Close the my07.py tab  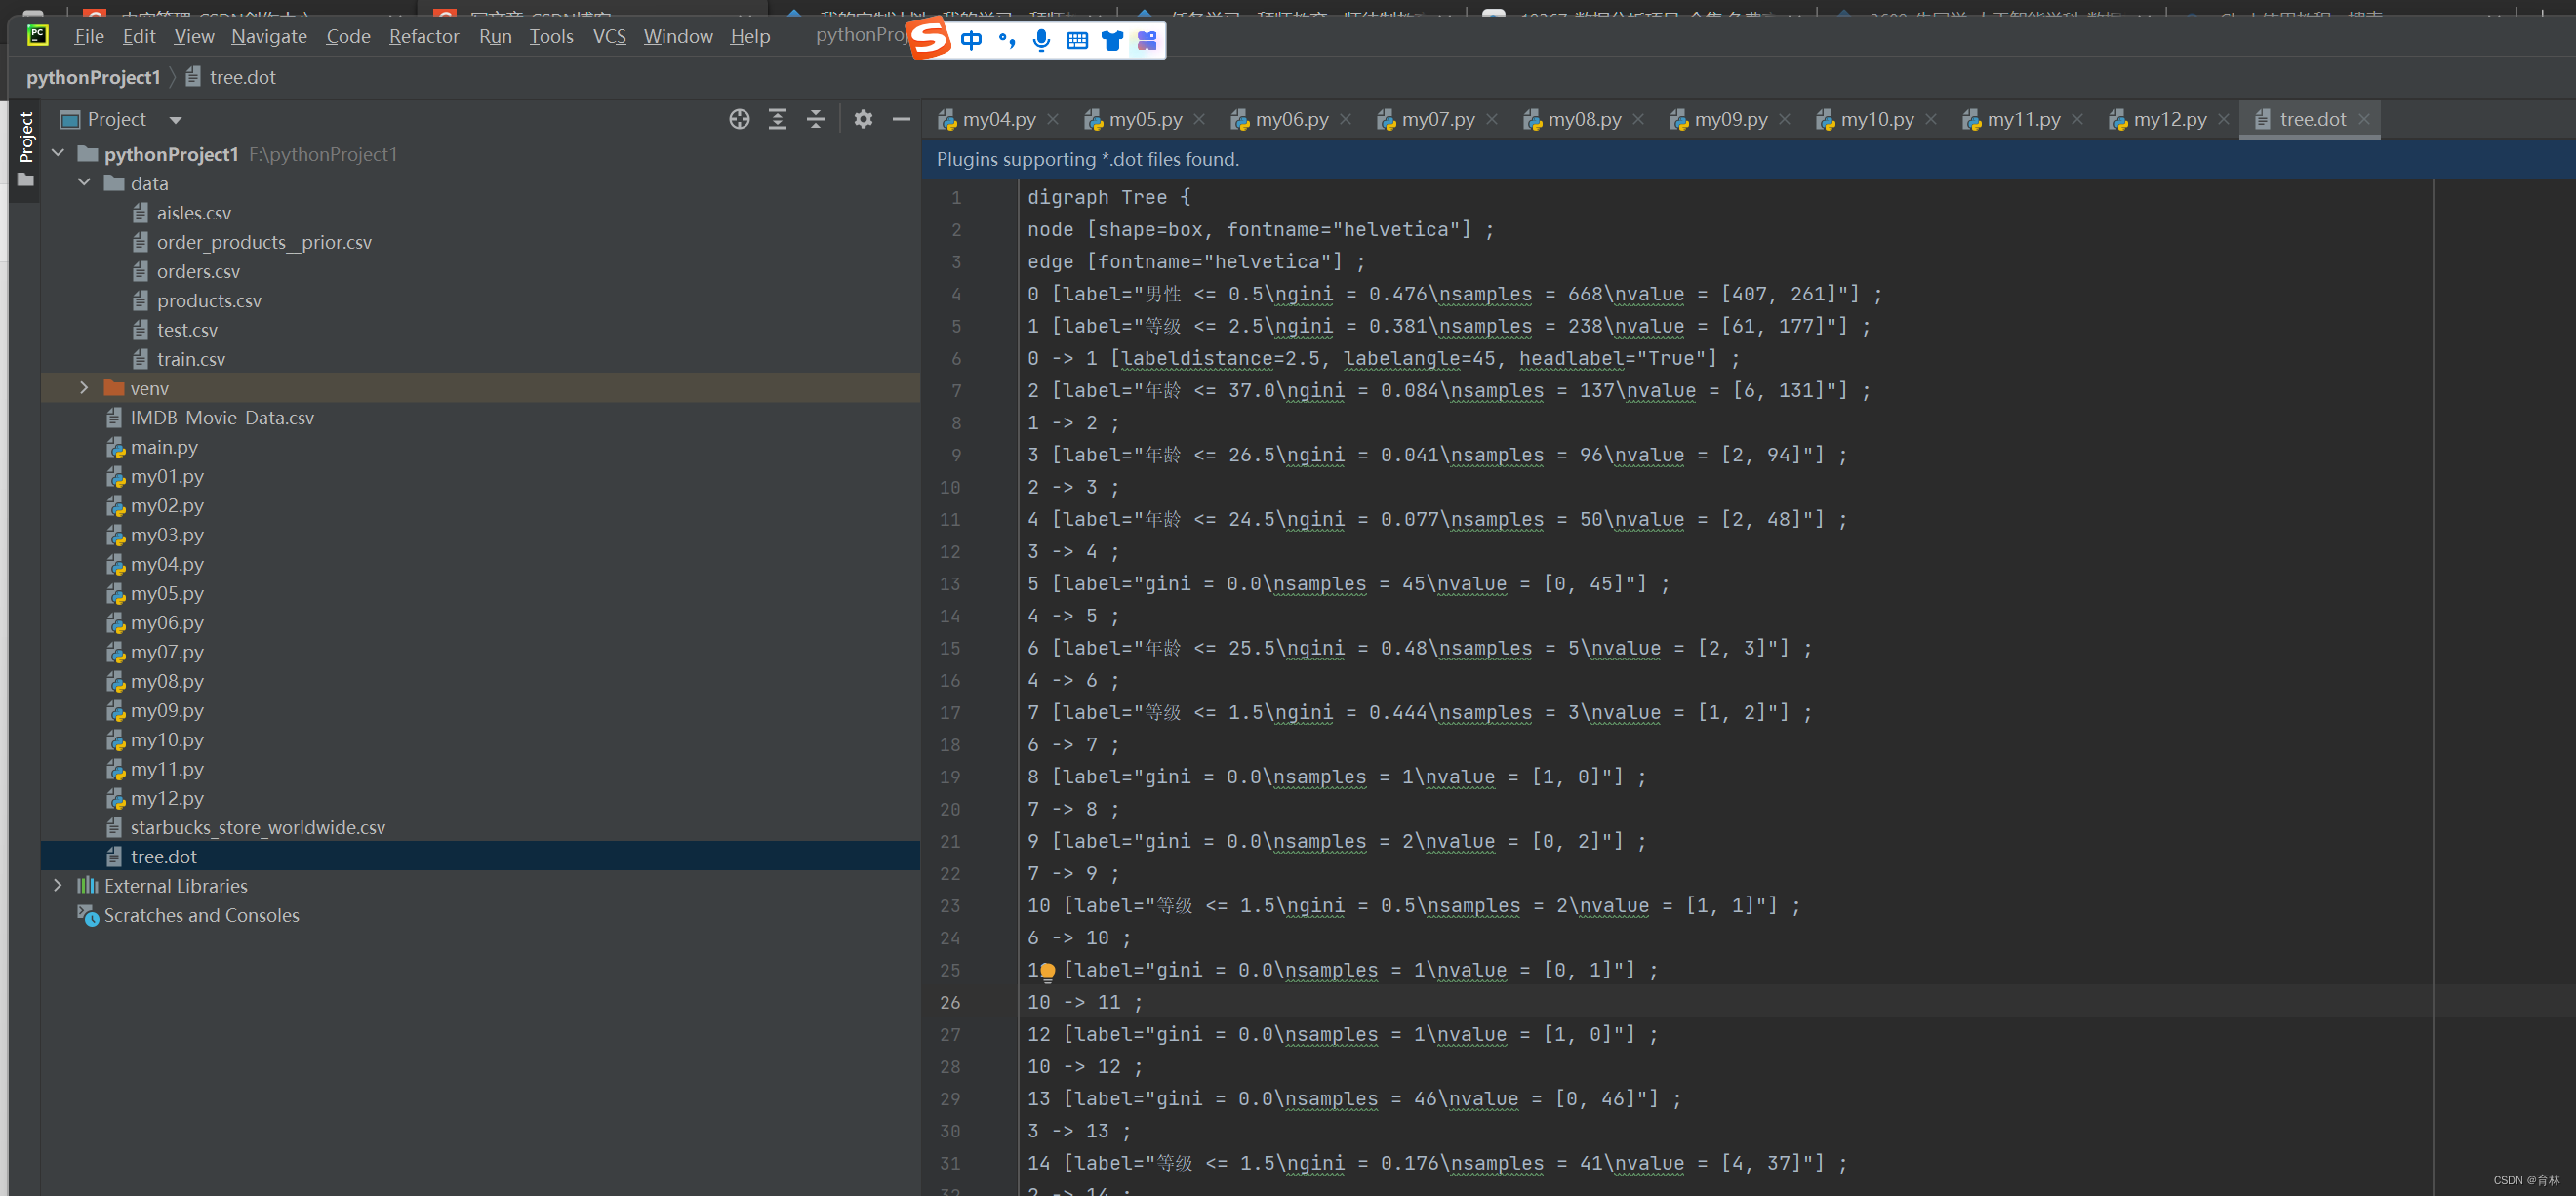tap(1492, 120)
